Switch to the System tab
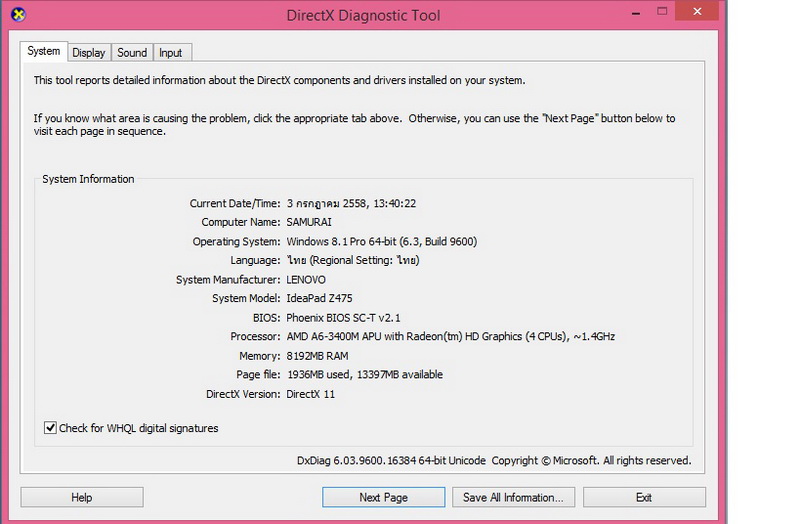The height and width of the screenshot is (524, 800). [x=44, y=52]
